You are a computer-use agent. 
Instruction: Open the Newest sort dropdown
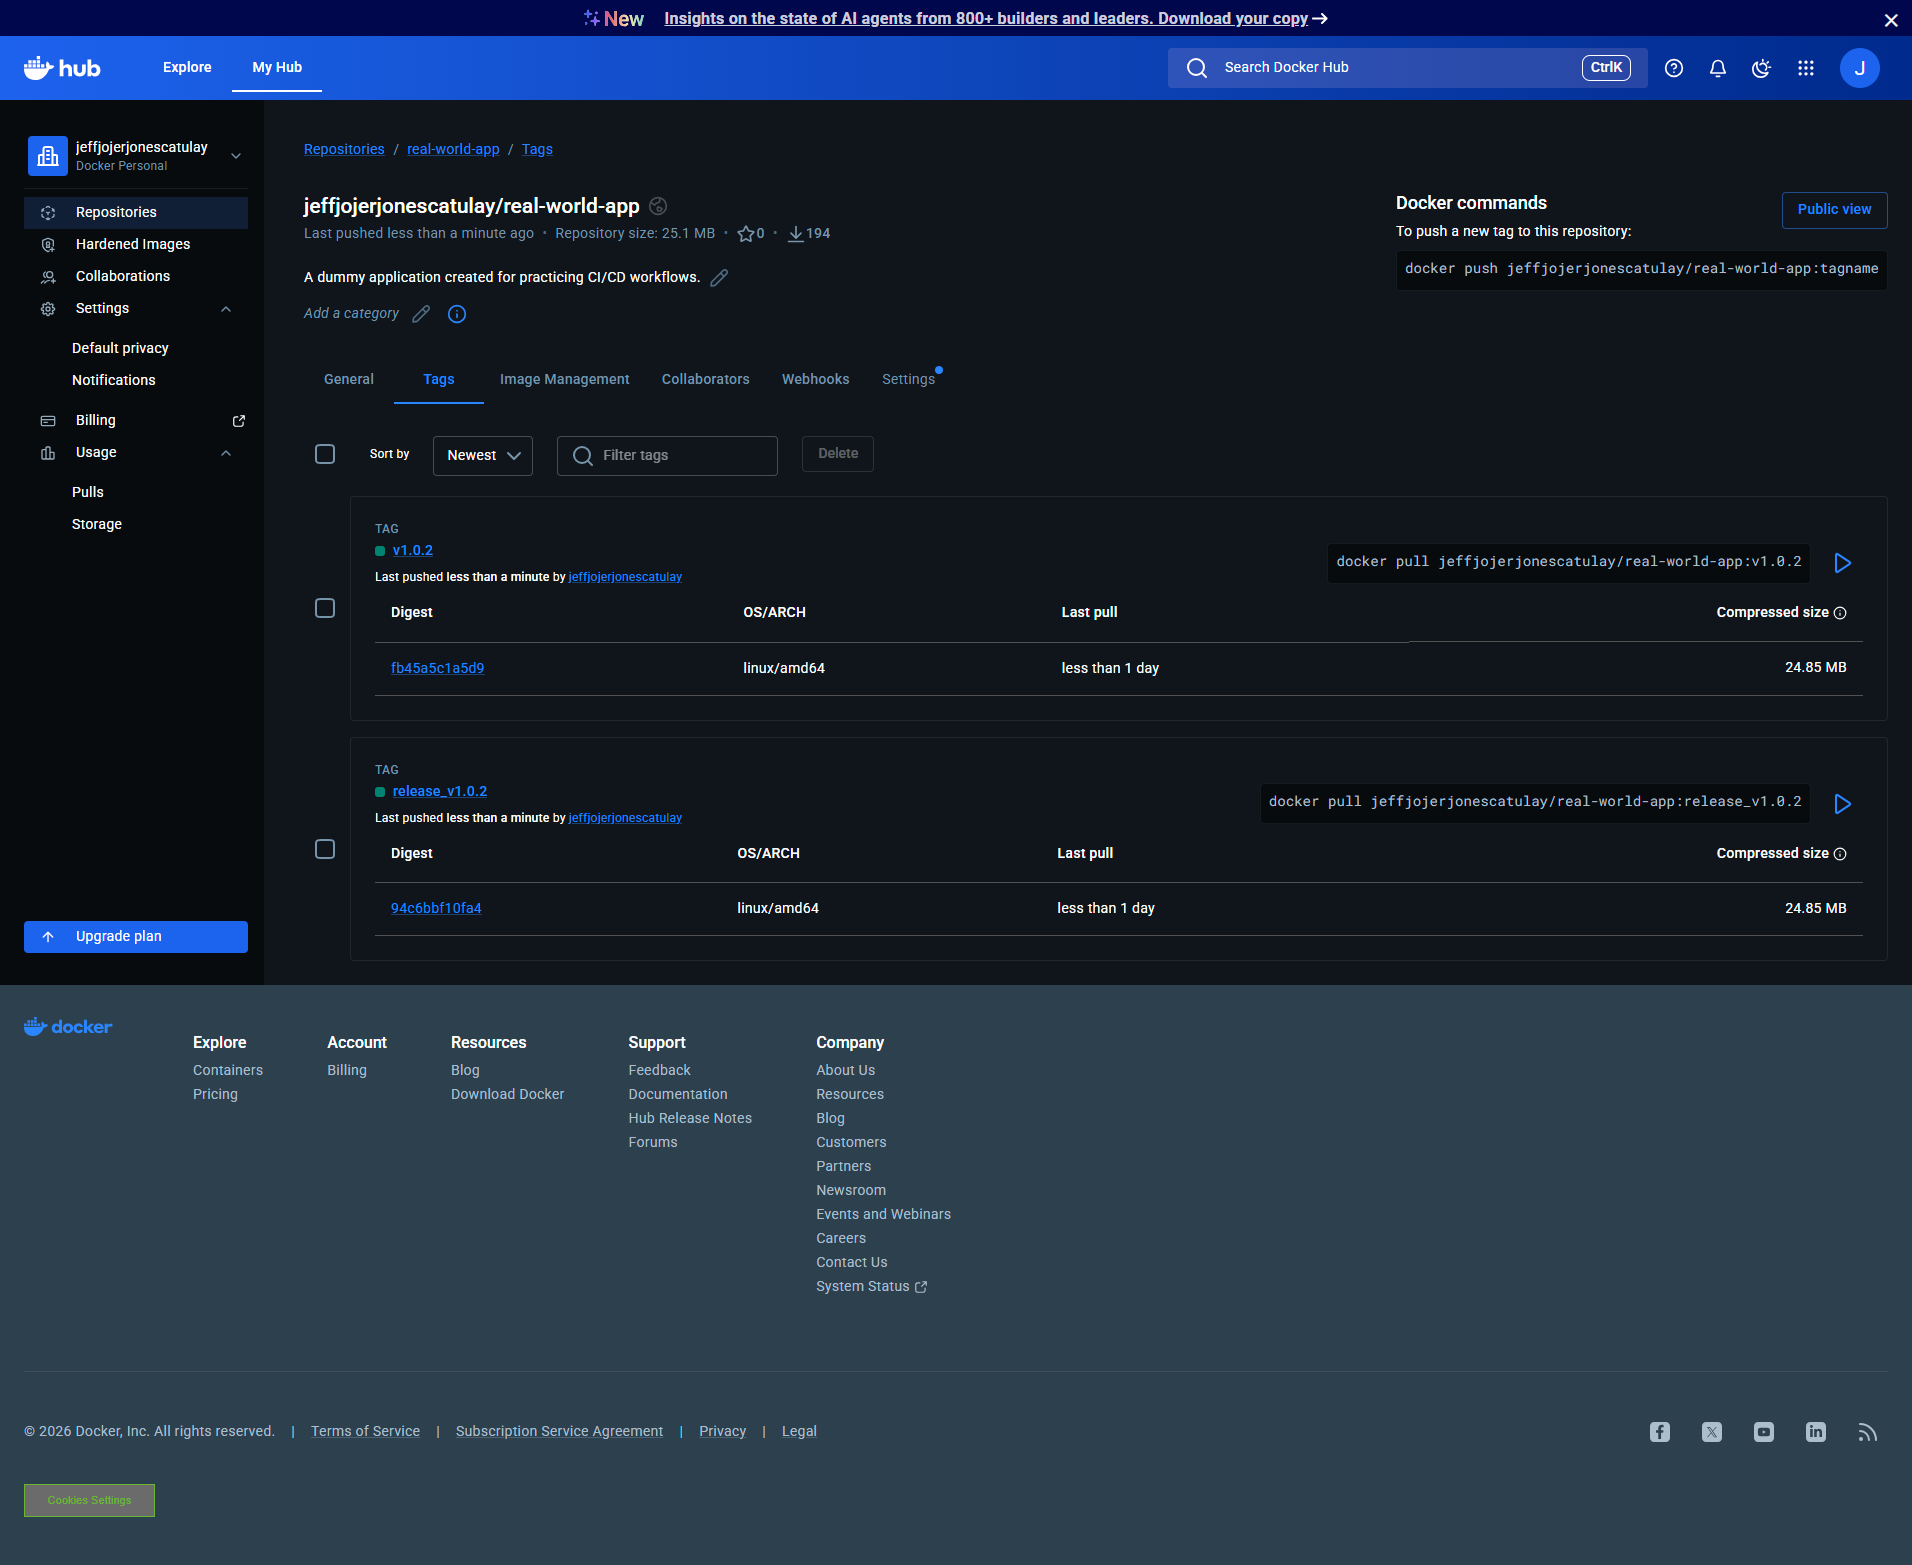click(x=483, y=456)
